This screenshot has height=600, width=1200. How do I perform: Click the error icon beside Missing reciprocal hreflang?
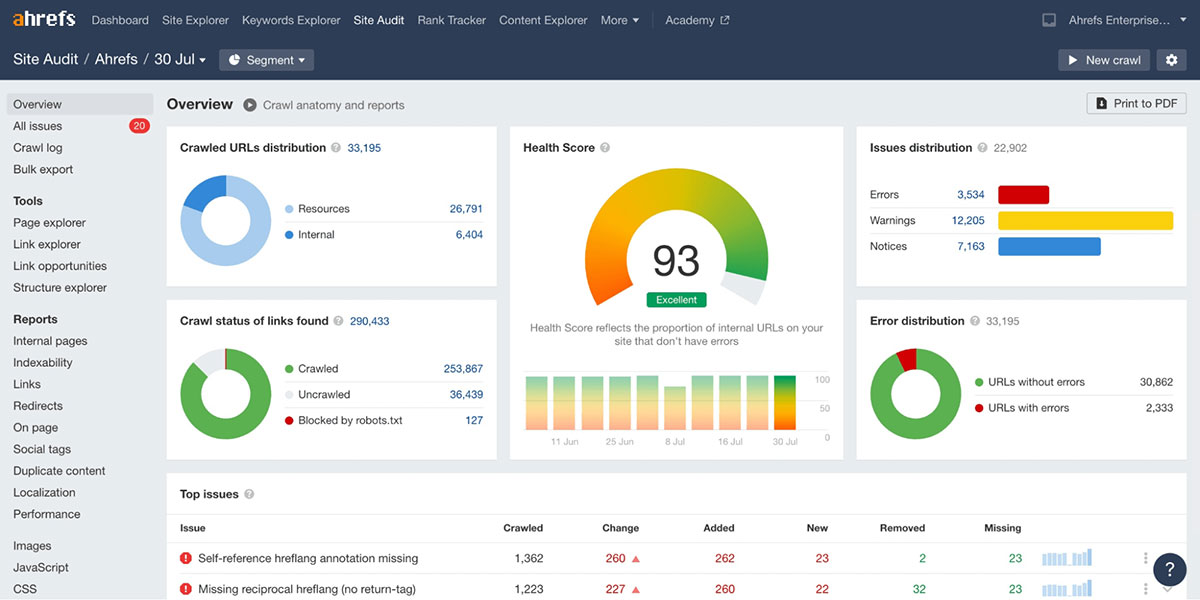click(x=184, y=588)
